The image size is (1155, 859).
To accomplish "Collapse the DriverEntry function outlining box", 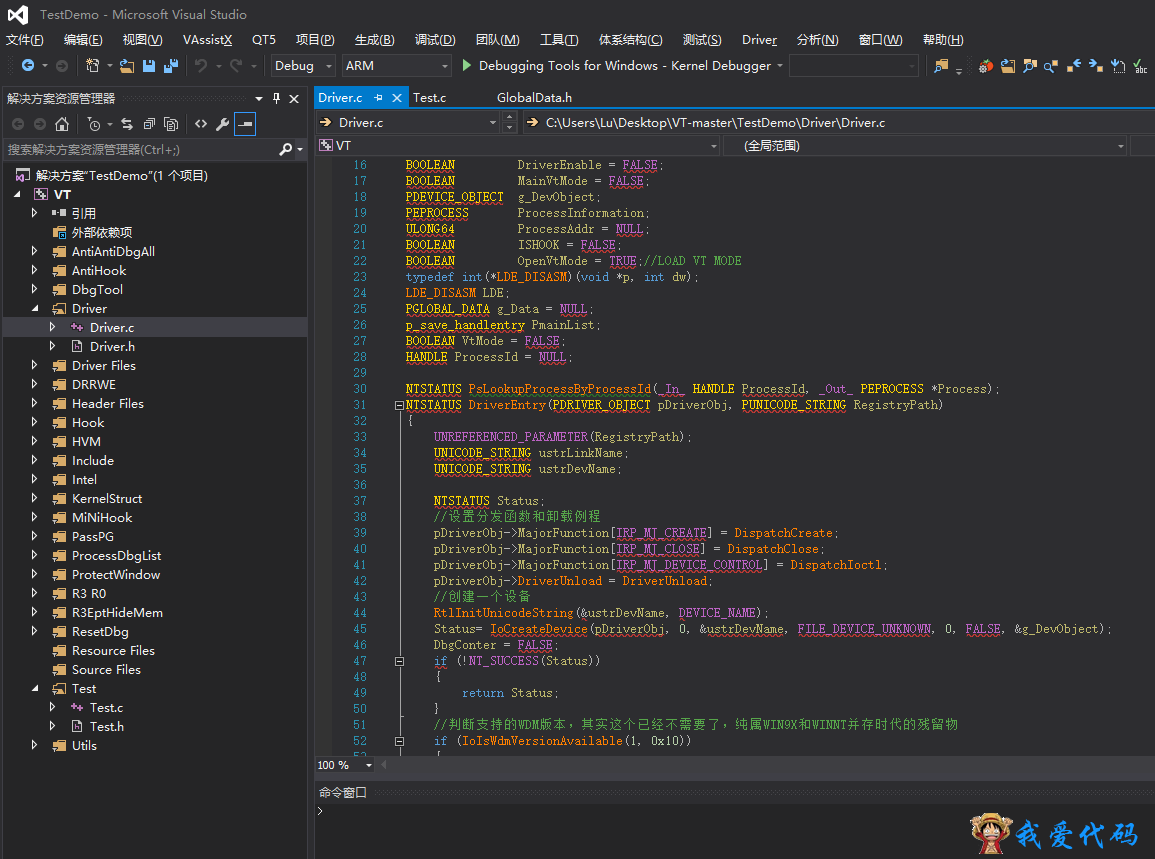I will pos(399,405).
